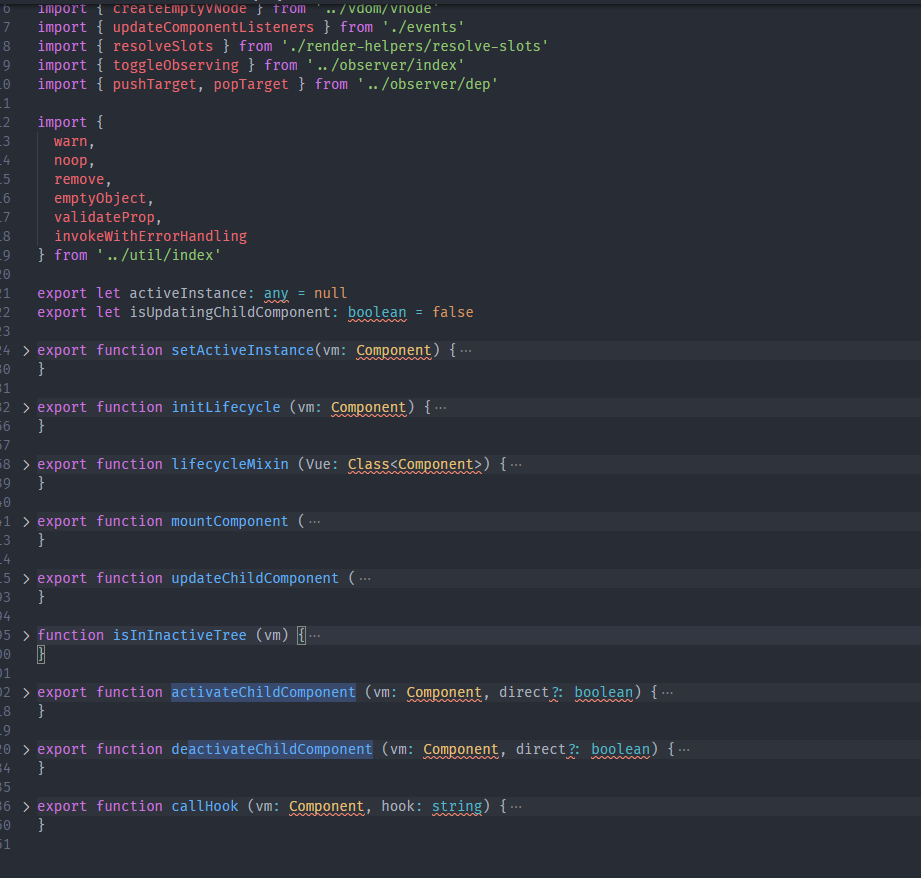Image resolution: width=921 pixels, height=878 pixels.
Task: Click the Component type in initLifecycle
Action: [368, 408]
